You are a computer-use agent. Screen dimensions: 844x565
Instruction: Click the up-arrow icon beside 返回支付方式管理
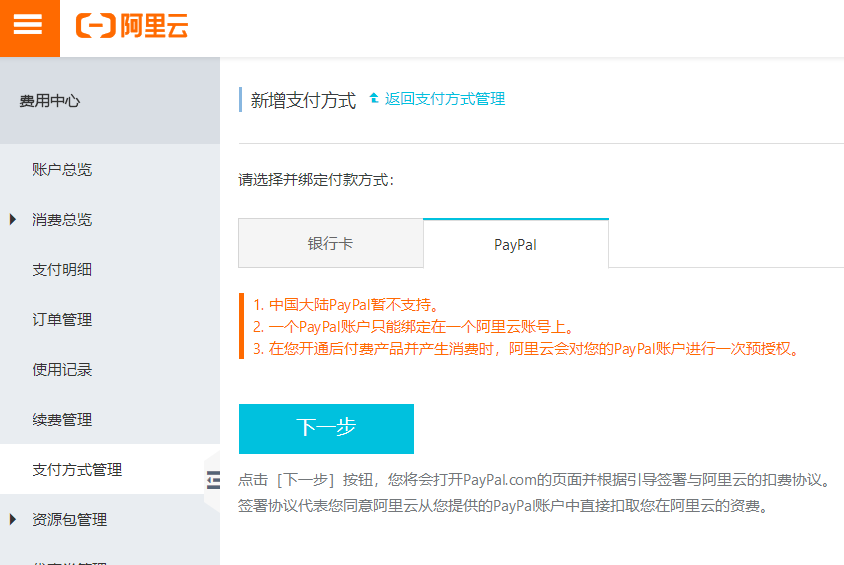(x=374, y=98)
